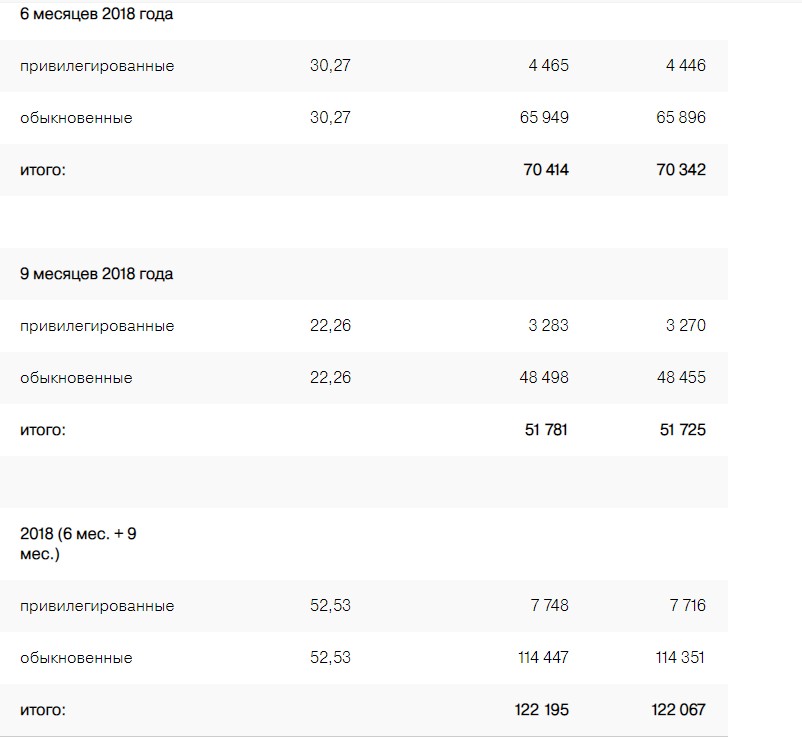Click the '9 месяцев 2018 года' heading
Viewport: 802px width, 745px height.
tap(96, 274)
